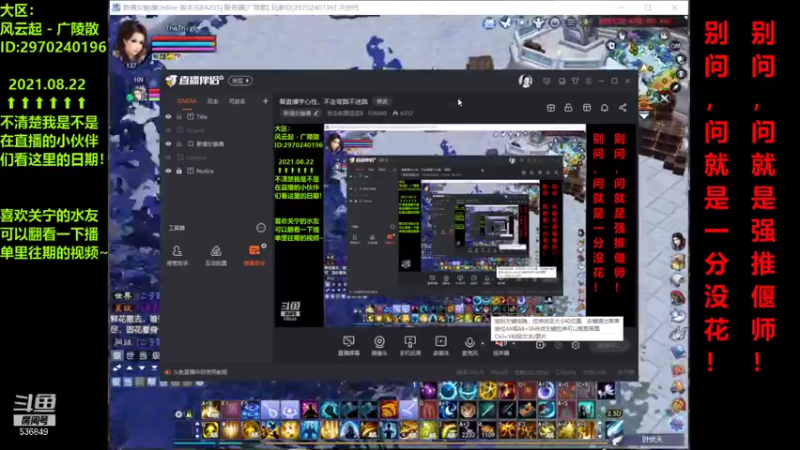The height and width of the screenshot is (450, 800).
Task: Show the General layer via eye icon
Action: coord(168,157)
